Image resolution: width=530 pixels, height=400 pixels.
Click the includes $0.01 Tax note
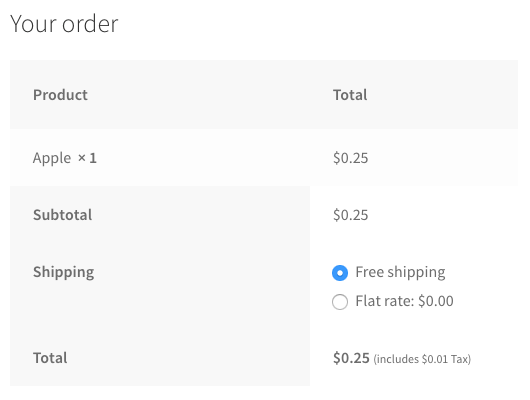[x=422, y=359]
